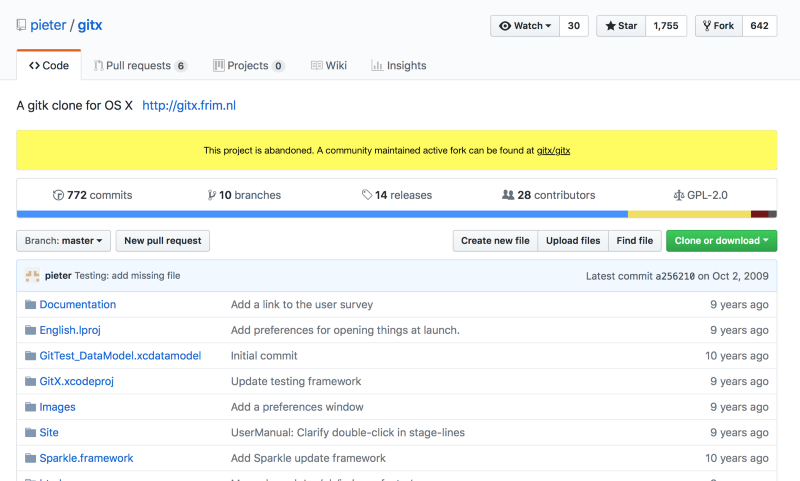800x481 pixels.
Task: Open the commit 'Update testing framework'
Action: (x=296, y=381)
